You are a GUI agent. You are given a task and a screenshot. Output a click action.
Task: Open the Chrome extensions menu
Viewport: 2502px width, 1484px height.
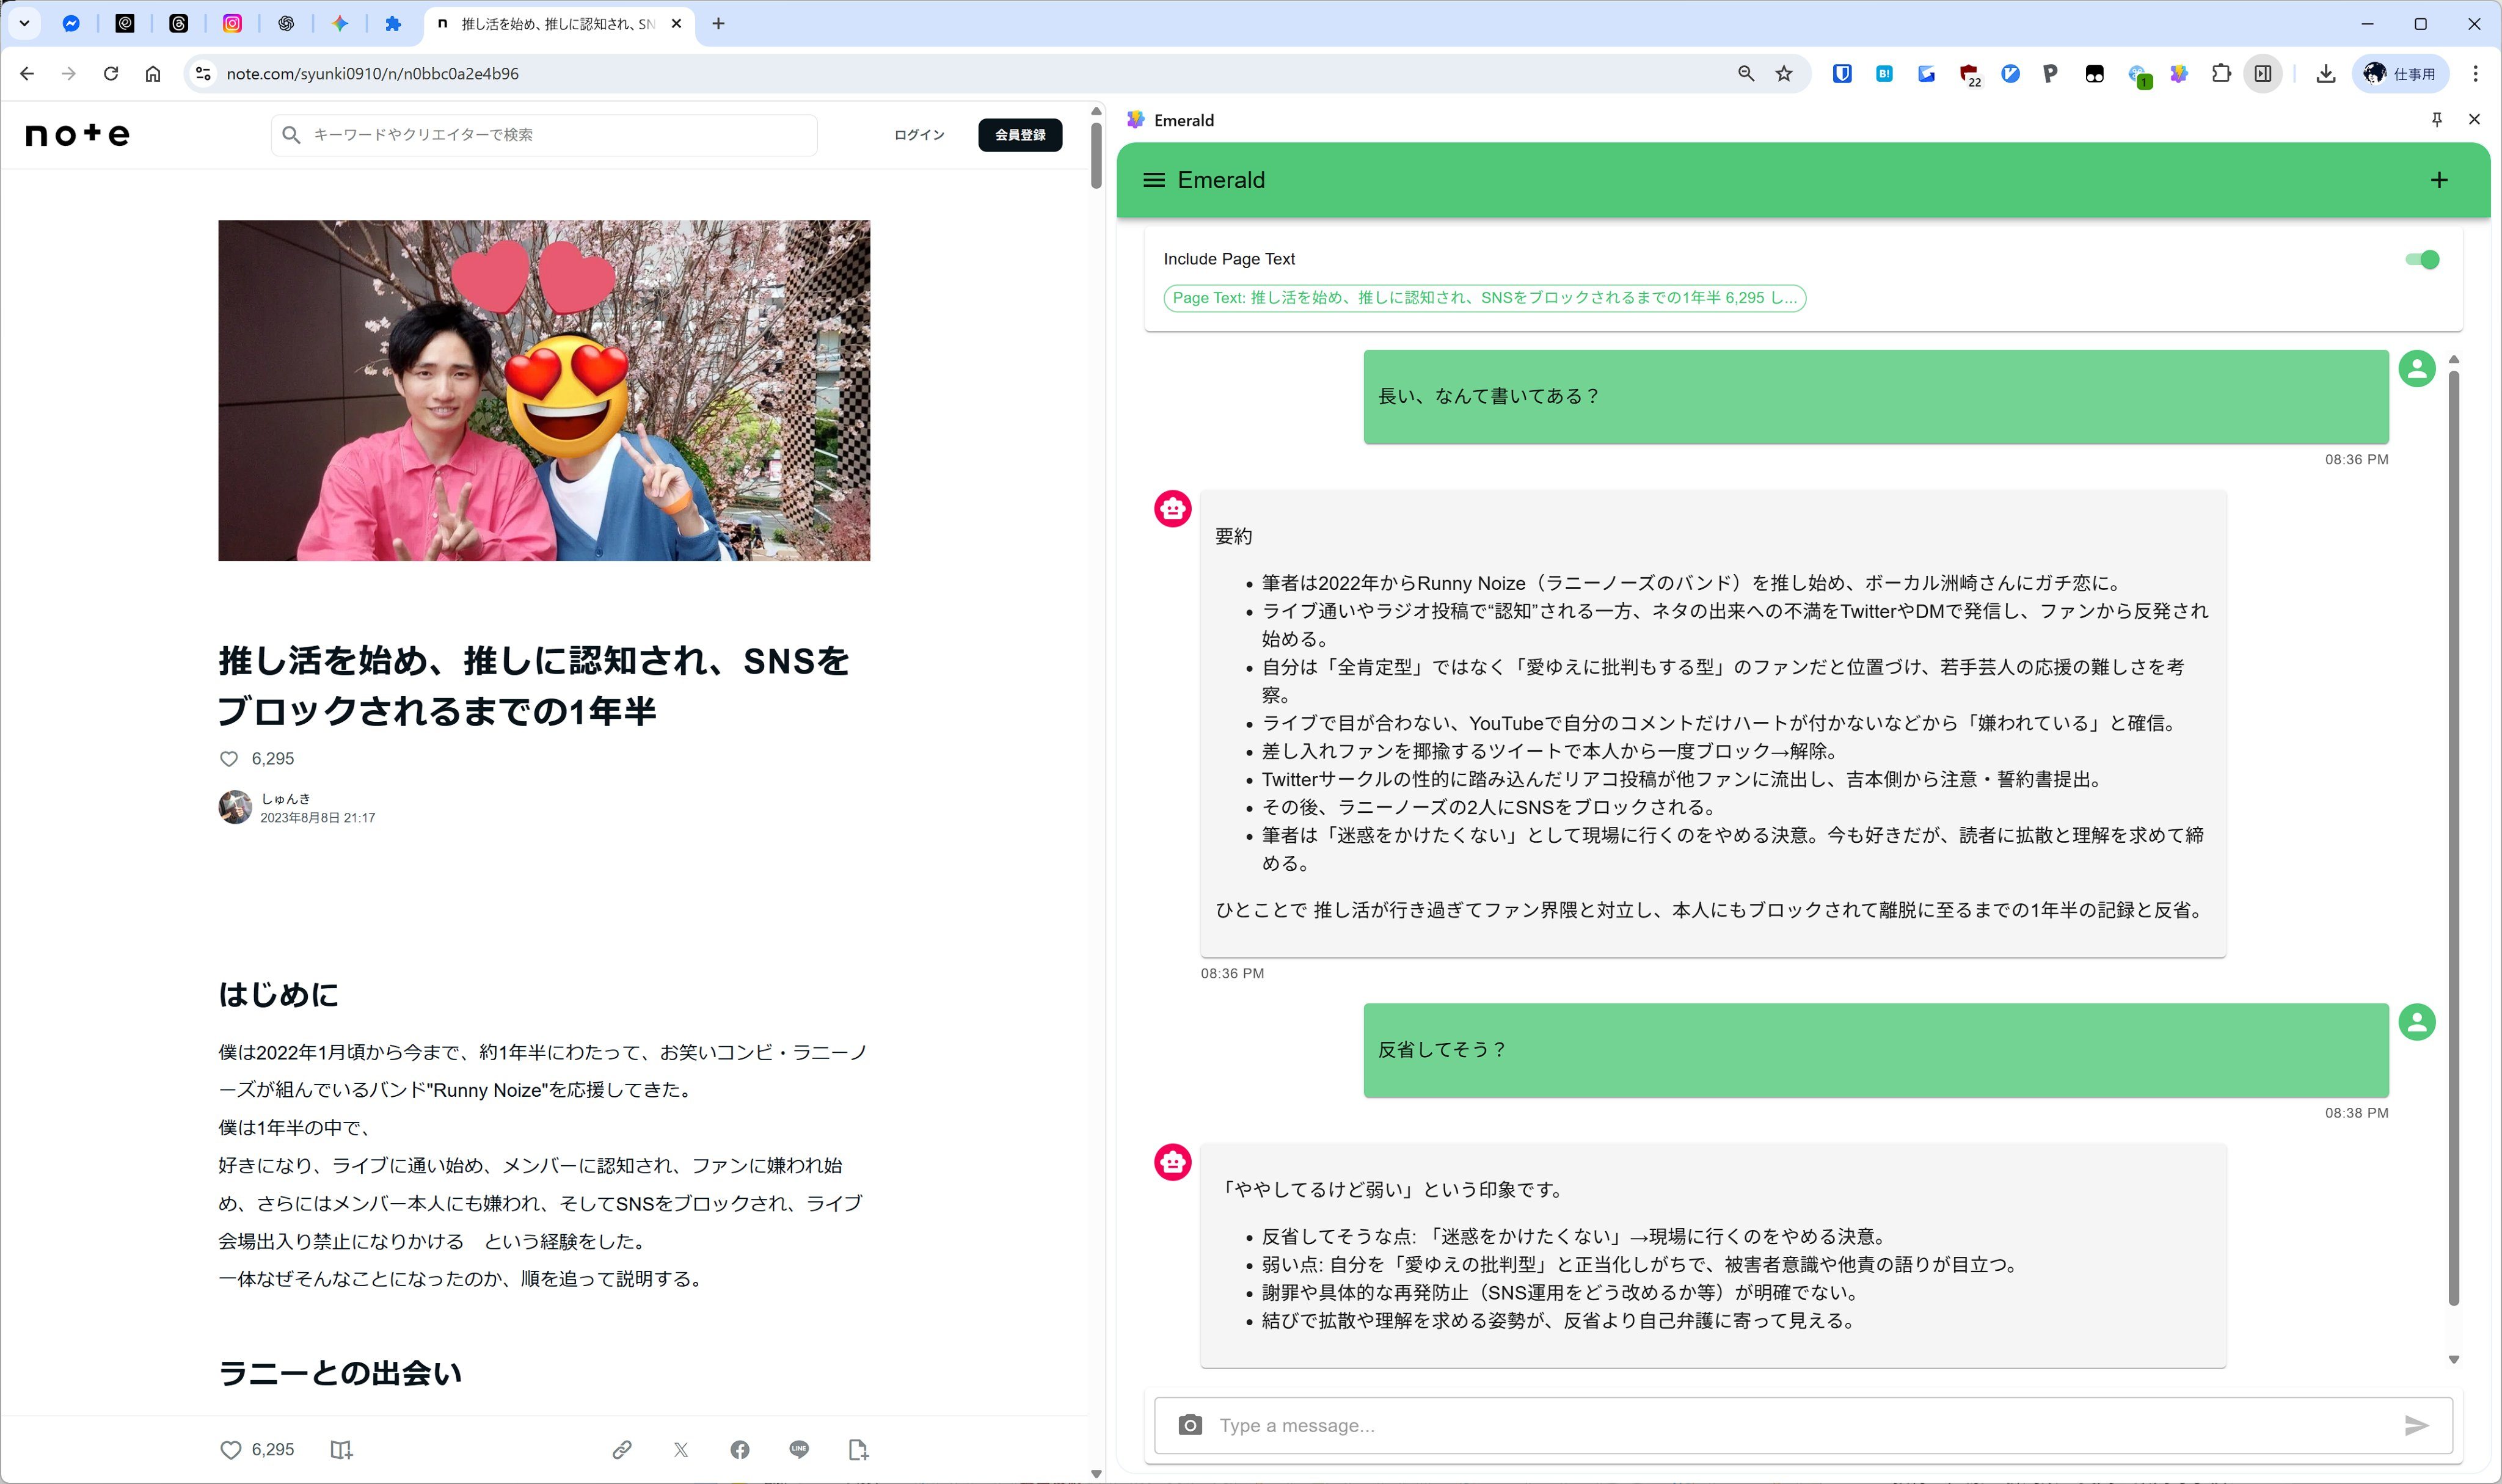[2221, 73]
